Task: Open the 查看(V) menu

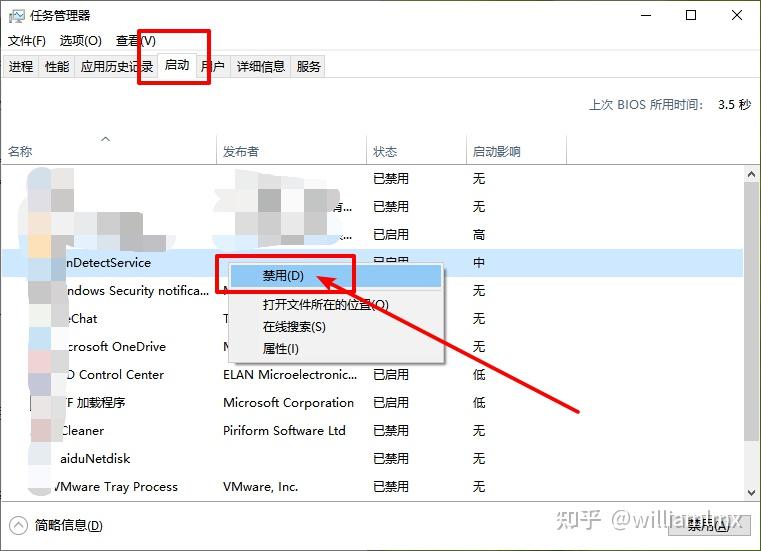Action: point(136,41)
